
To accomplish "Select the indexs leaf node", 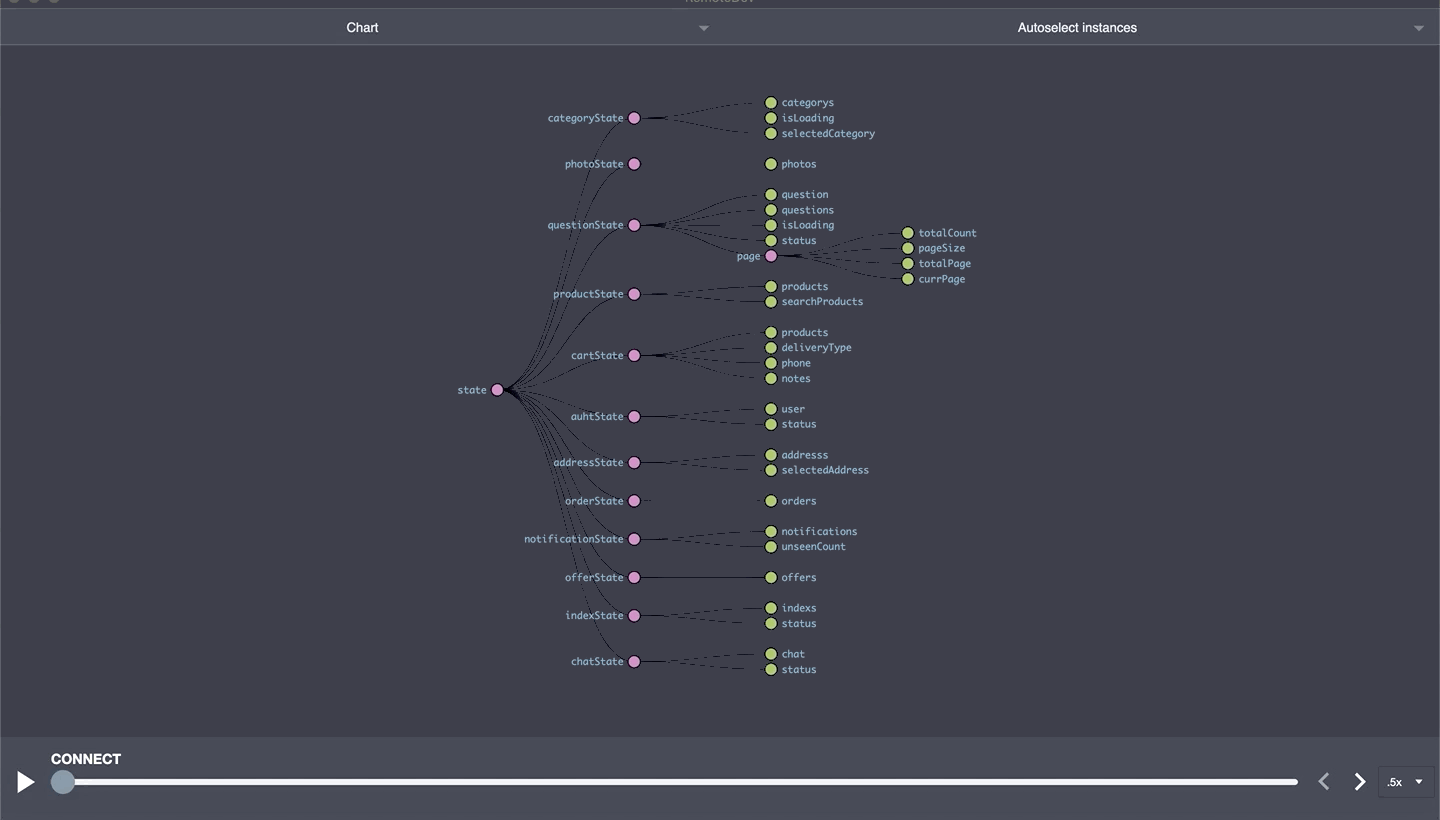I will click(x=771, y=608).
